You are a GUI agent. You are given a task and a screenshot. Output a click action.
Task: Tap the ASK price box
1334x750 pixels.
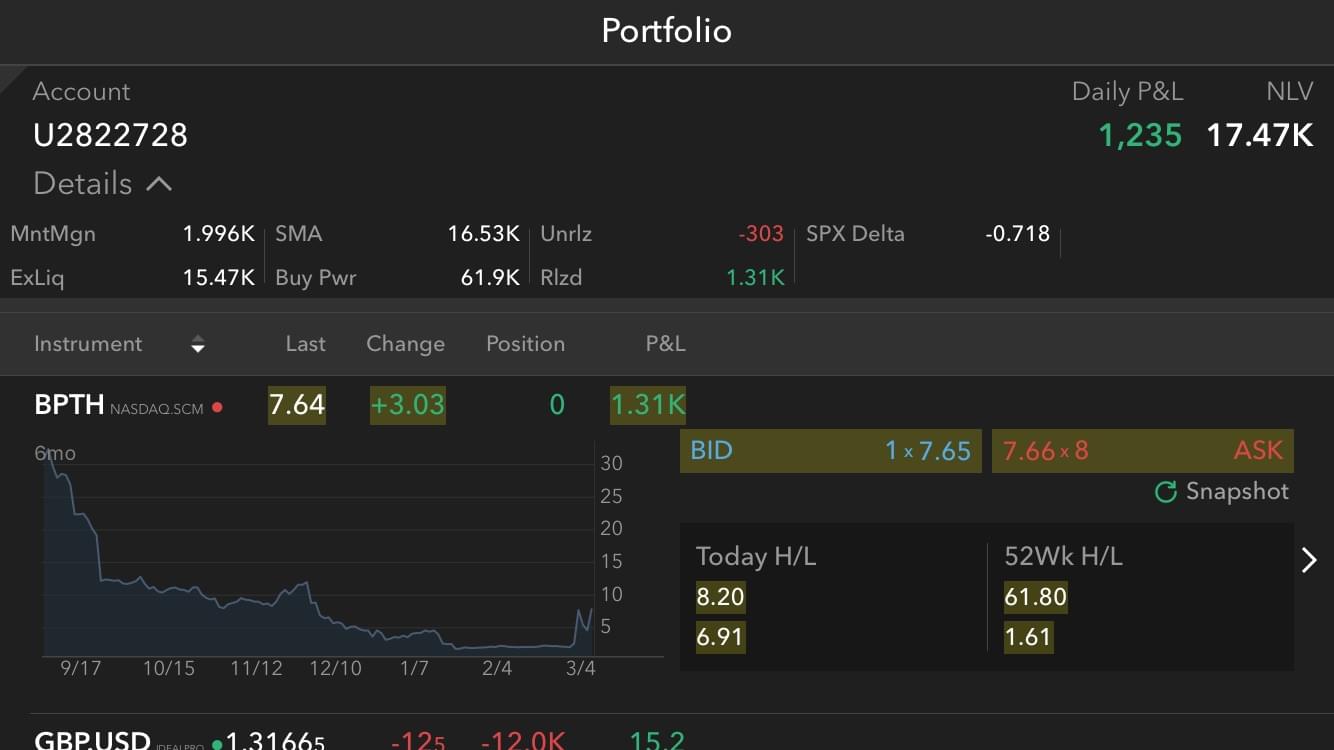tap(1142, 451)
